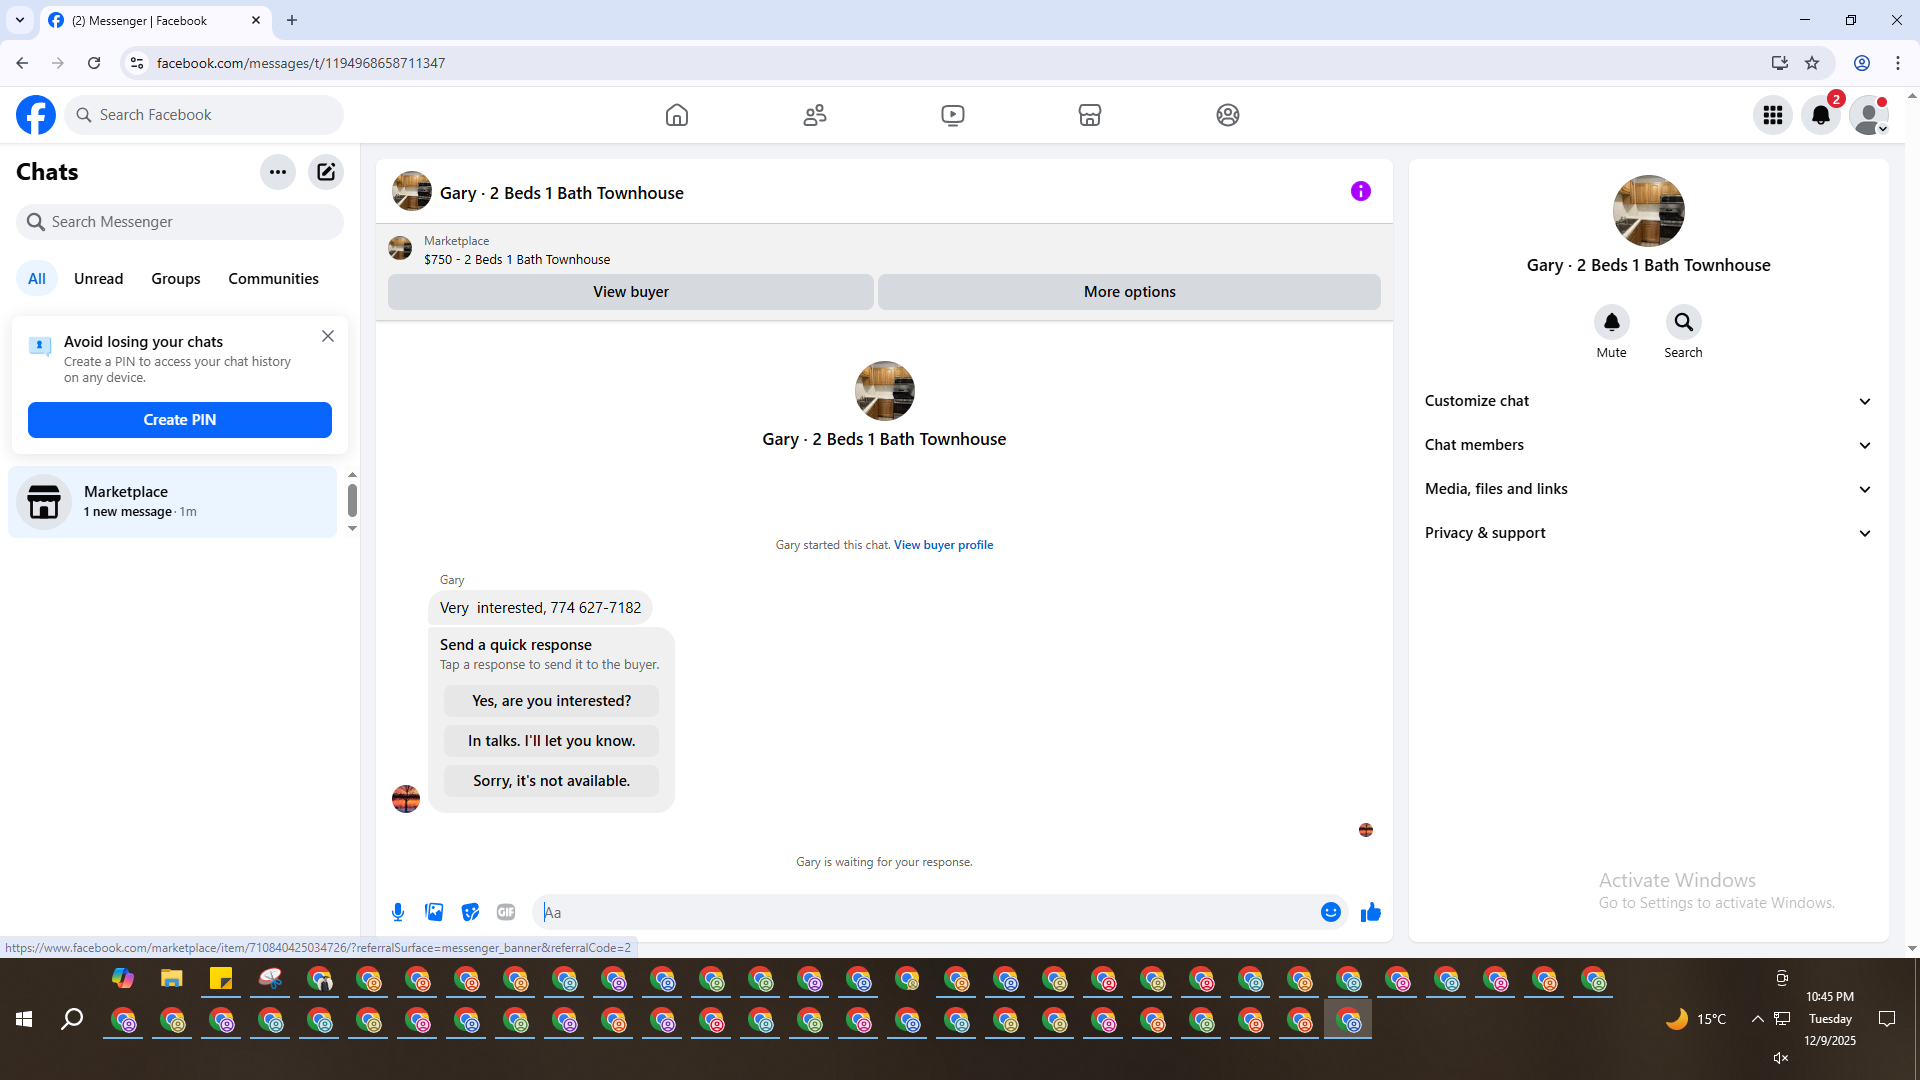1920x1080 pixels.
Task: Attach a photo using the image icon
Action: click(x=434, y=912)
